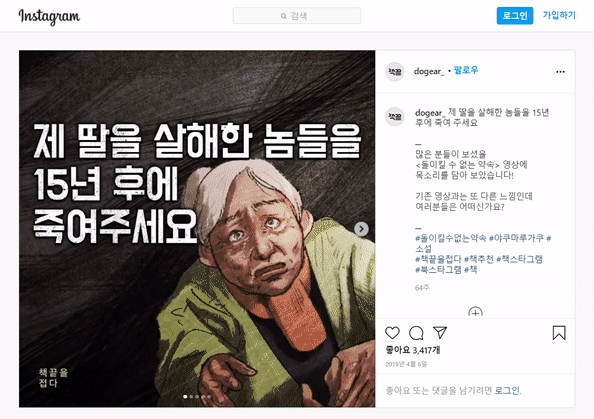Open the dogear_ username in post header
This screenshot has height=419, width=594.
pyautogui.click(x=429, y=71)
